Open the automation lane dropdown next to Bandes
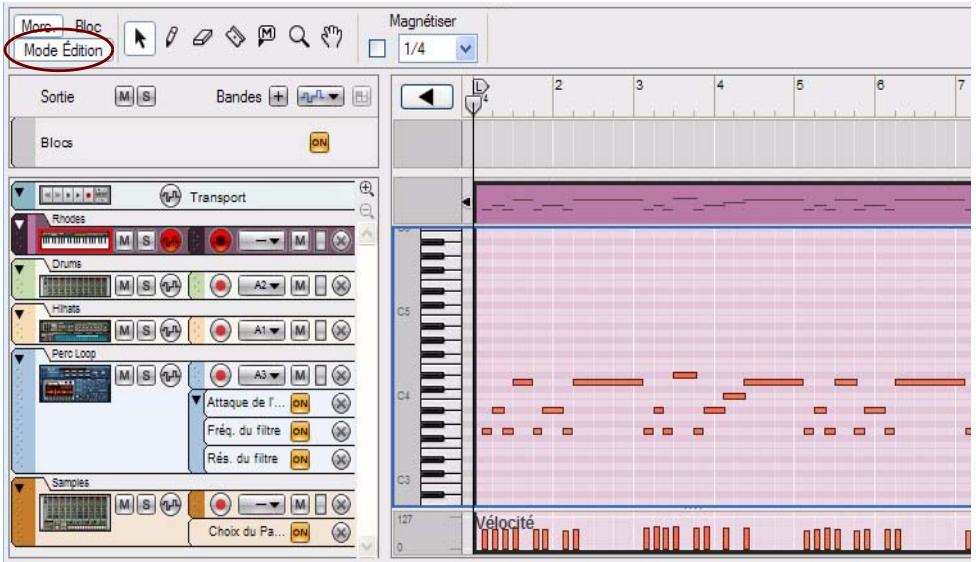Image resolution: width=976 pixels, height=562 pixels. (x=320, y=96)
